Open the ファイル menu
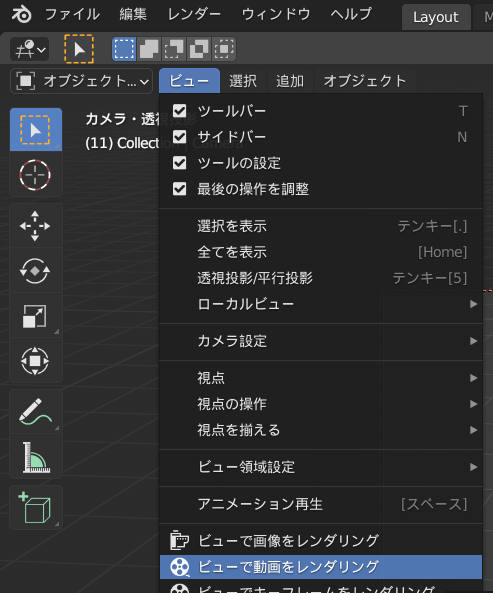This screenshot has height=593, width=493. click(73, 15)
